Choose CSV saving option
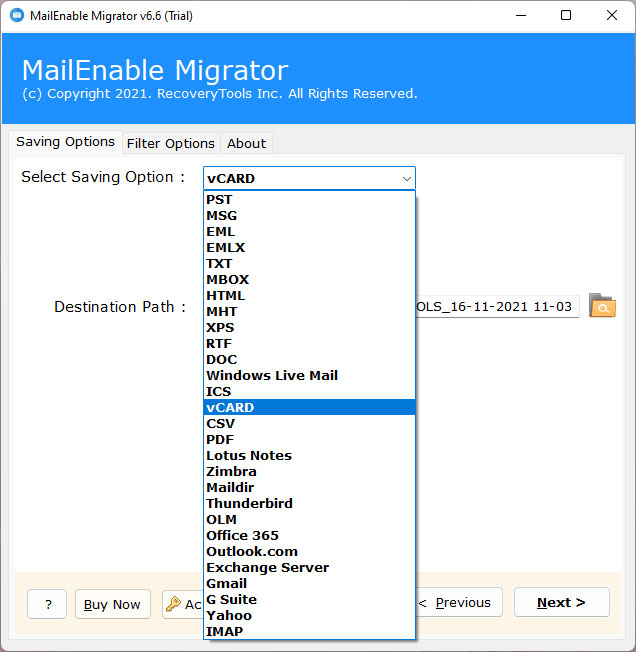The width and height of the screenshot is (636, 652). (x=309, y=424)
